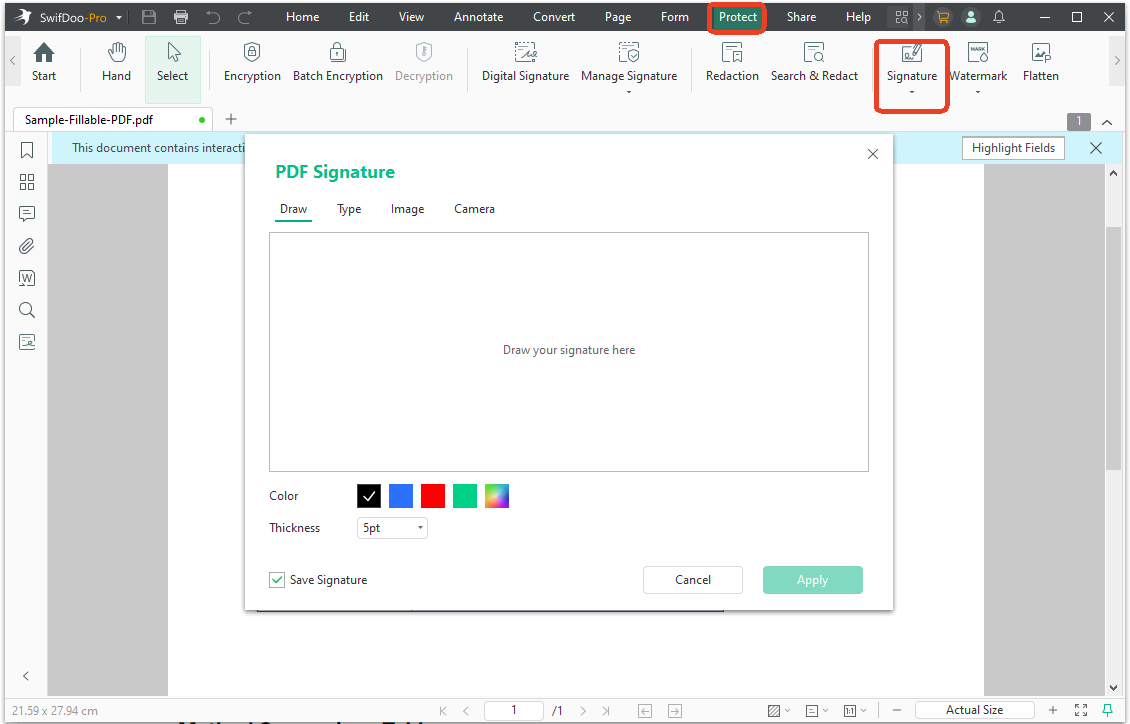The height and width of the screenshot is (724, 1130).
Task: Expand the Manage Signature dropdown arrow
Action: pyautogui.click(x=628, y=92)
